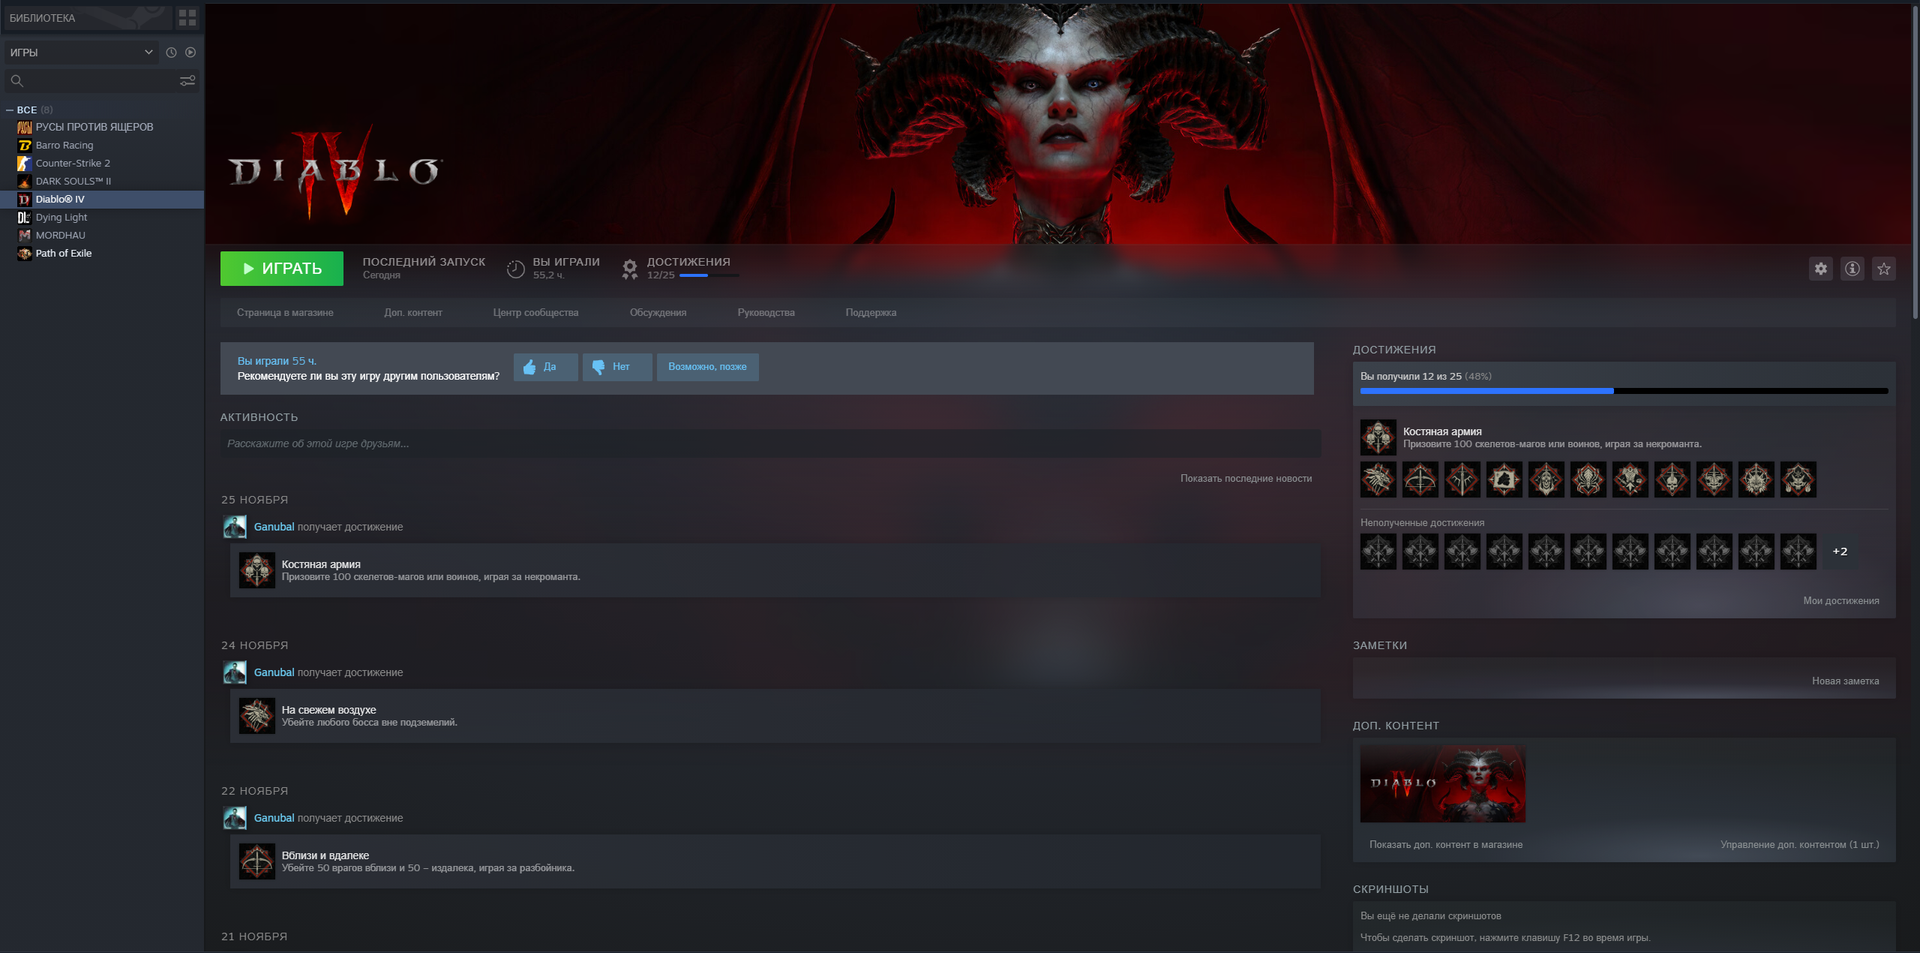Open Обсуждения tab
The image size is (1920, 953).
(658, 313)
